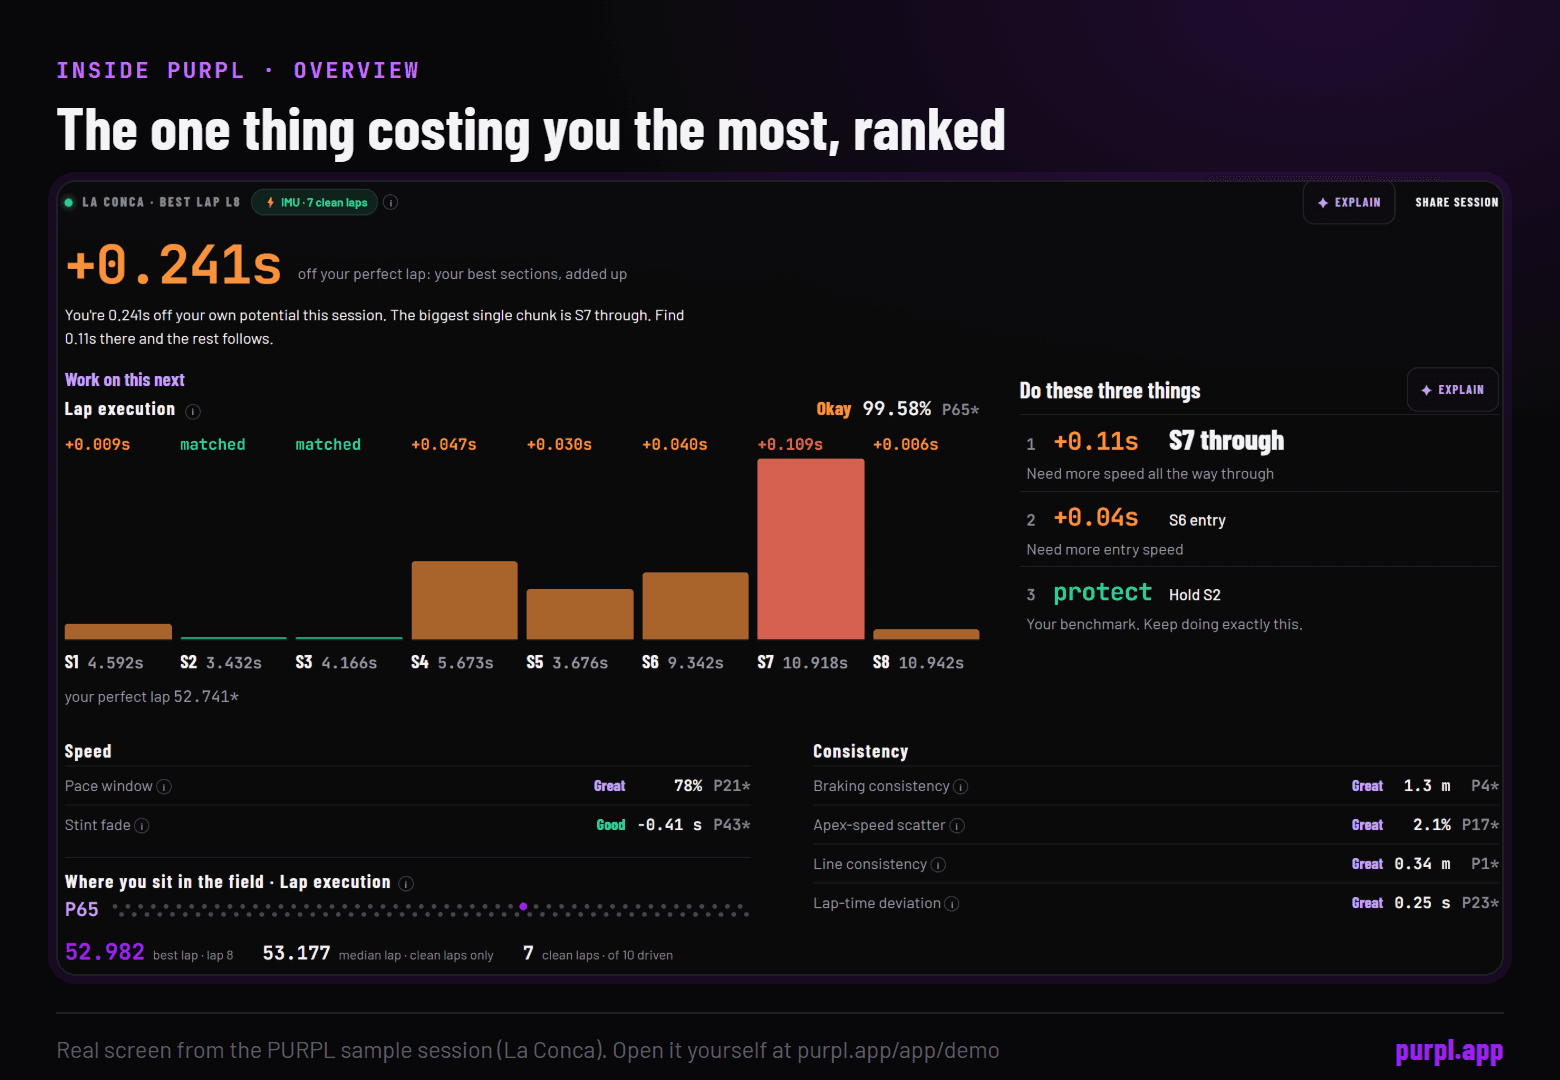The image size is (1560, 1080).
Task: Click the SHARE SESSION button
Action: click(x=1456, y=203)
